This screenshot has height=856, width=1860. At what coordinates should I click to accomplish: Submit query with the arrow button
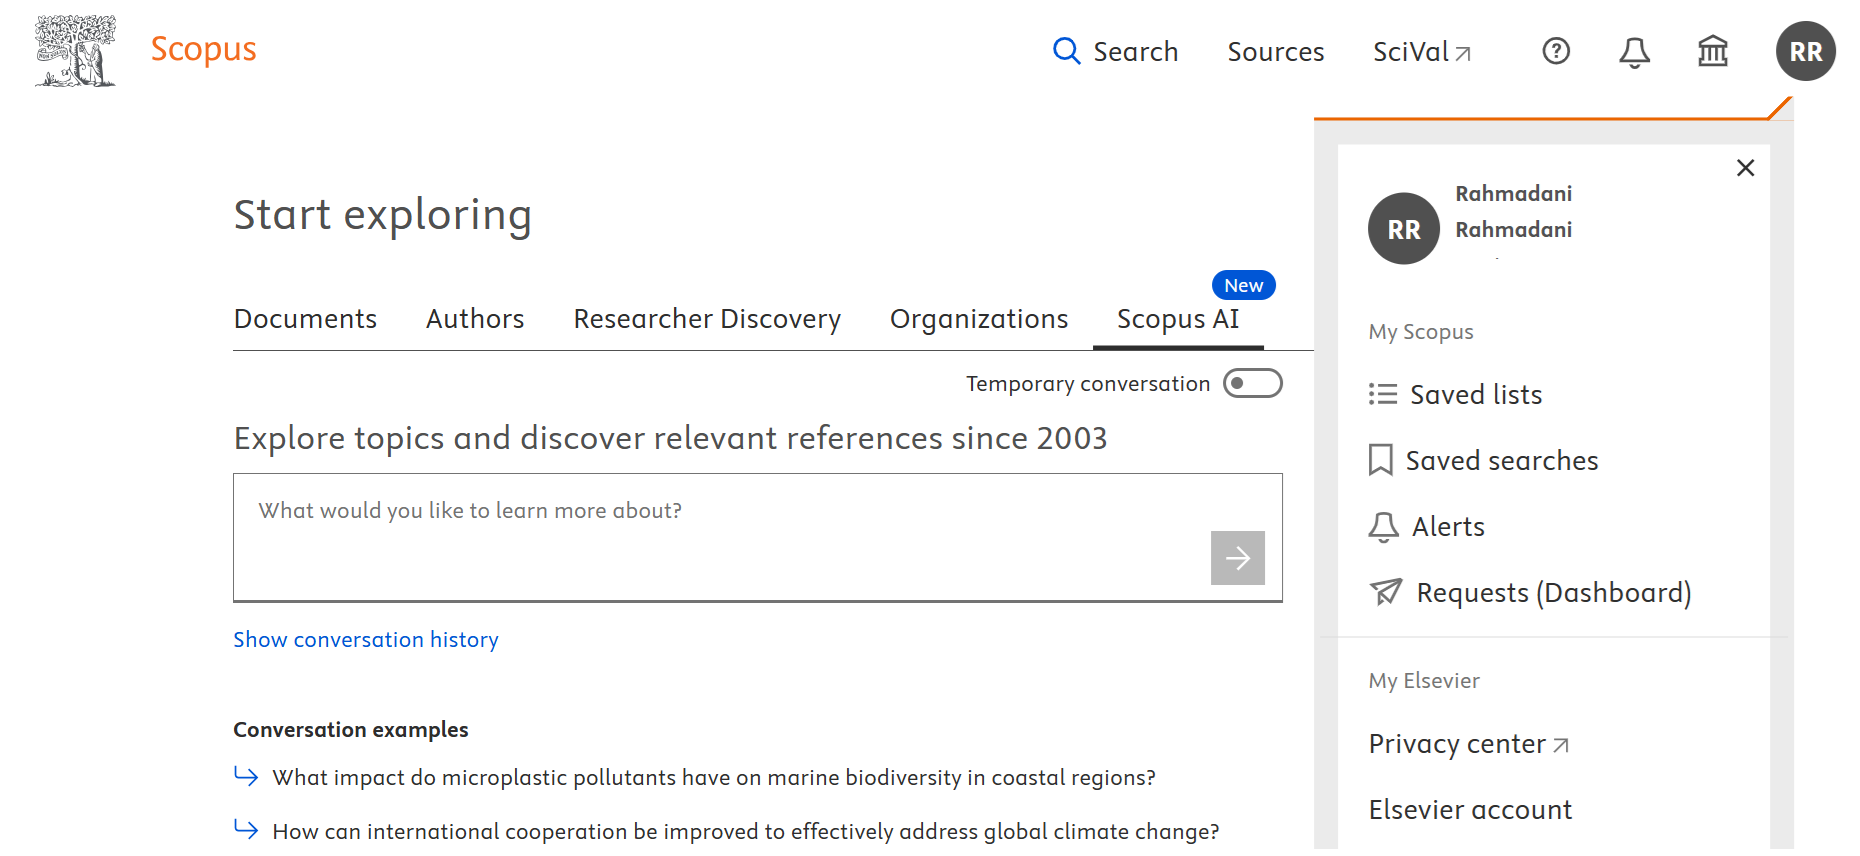[1238, 558]
